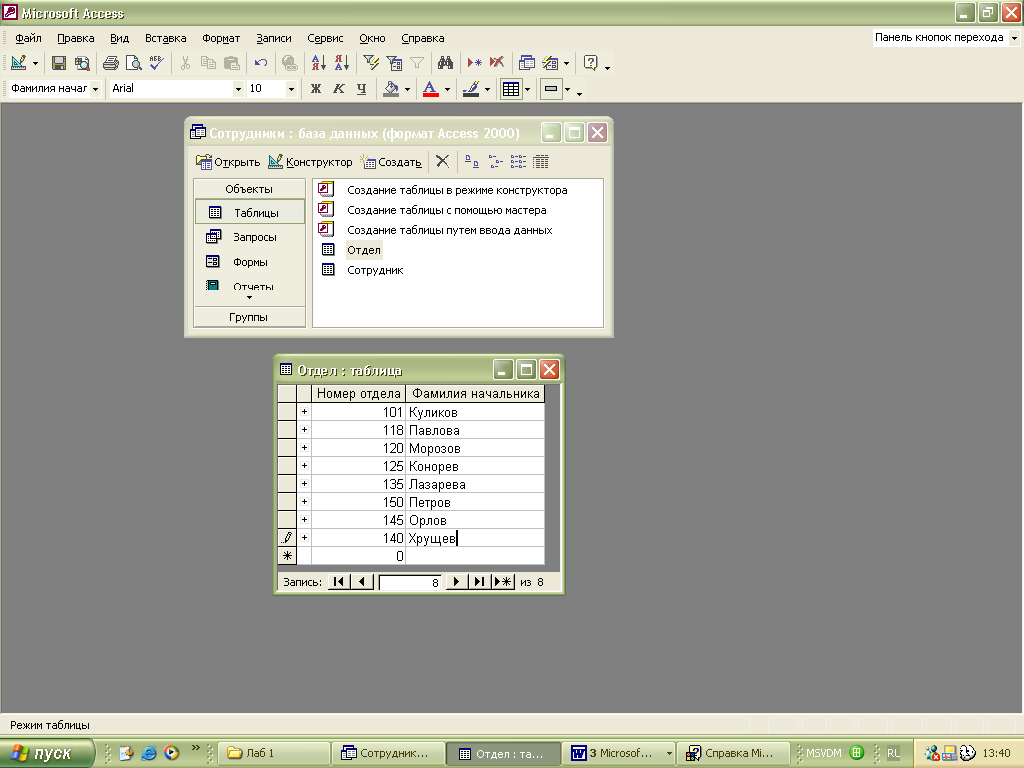Viewport: 1024px width, 768px height.
Task: Toggle bold Ж formatting
Action: point(316,89)
